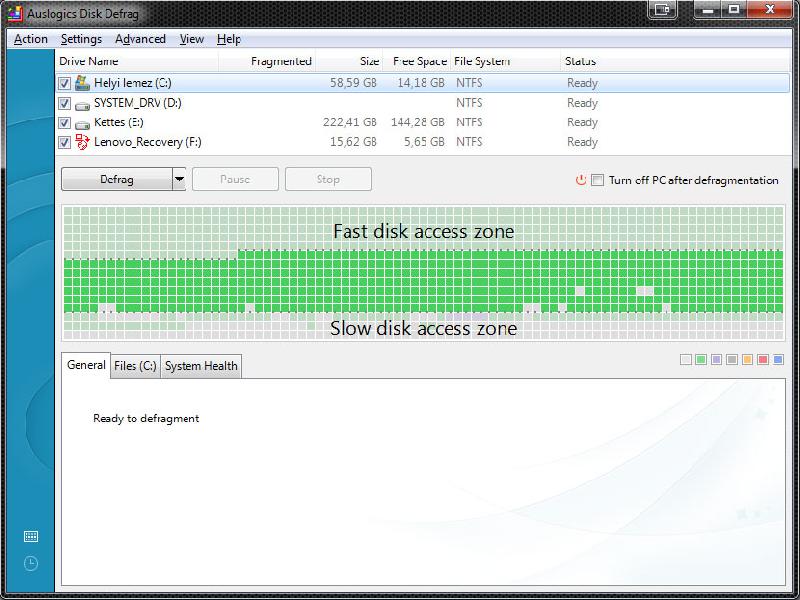Select the Helyi lemez (C:) drive row
Screen dimensions: 800x600
coord(422,83)
